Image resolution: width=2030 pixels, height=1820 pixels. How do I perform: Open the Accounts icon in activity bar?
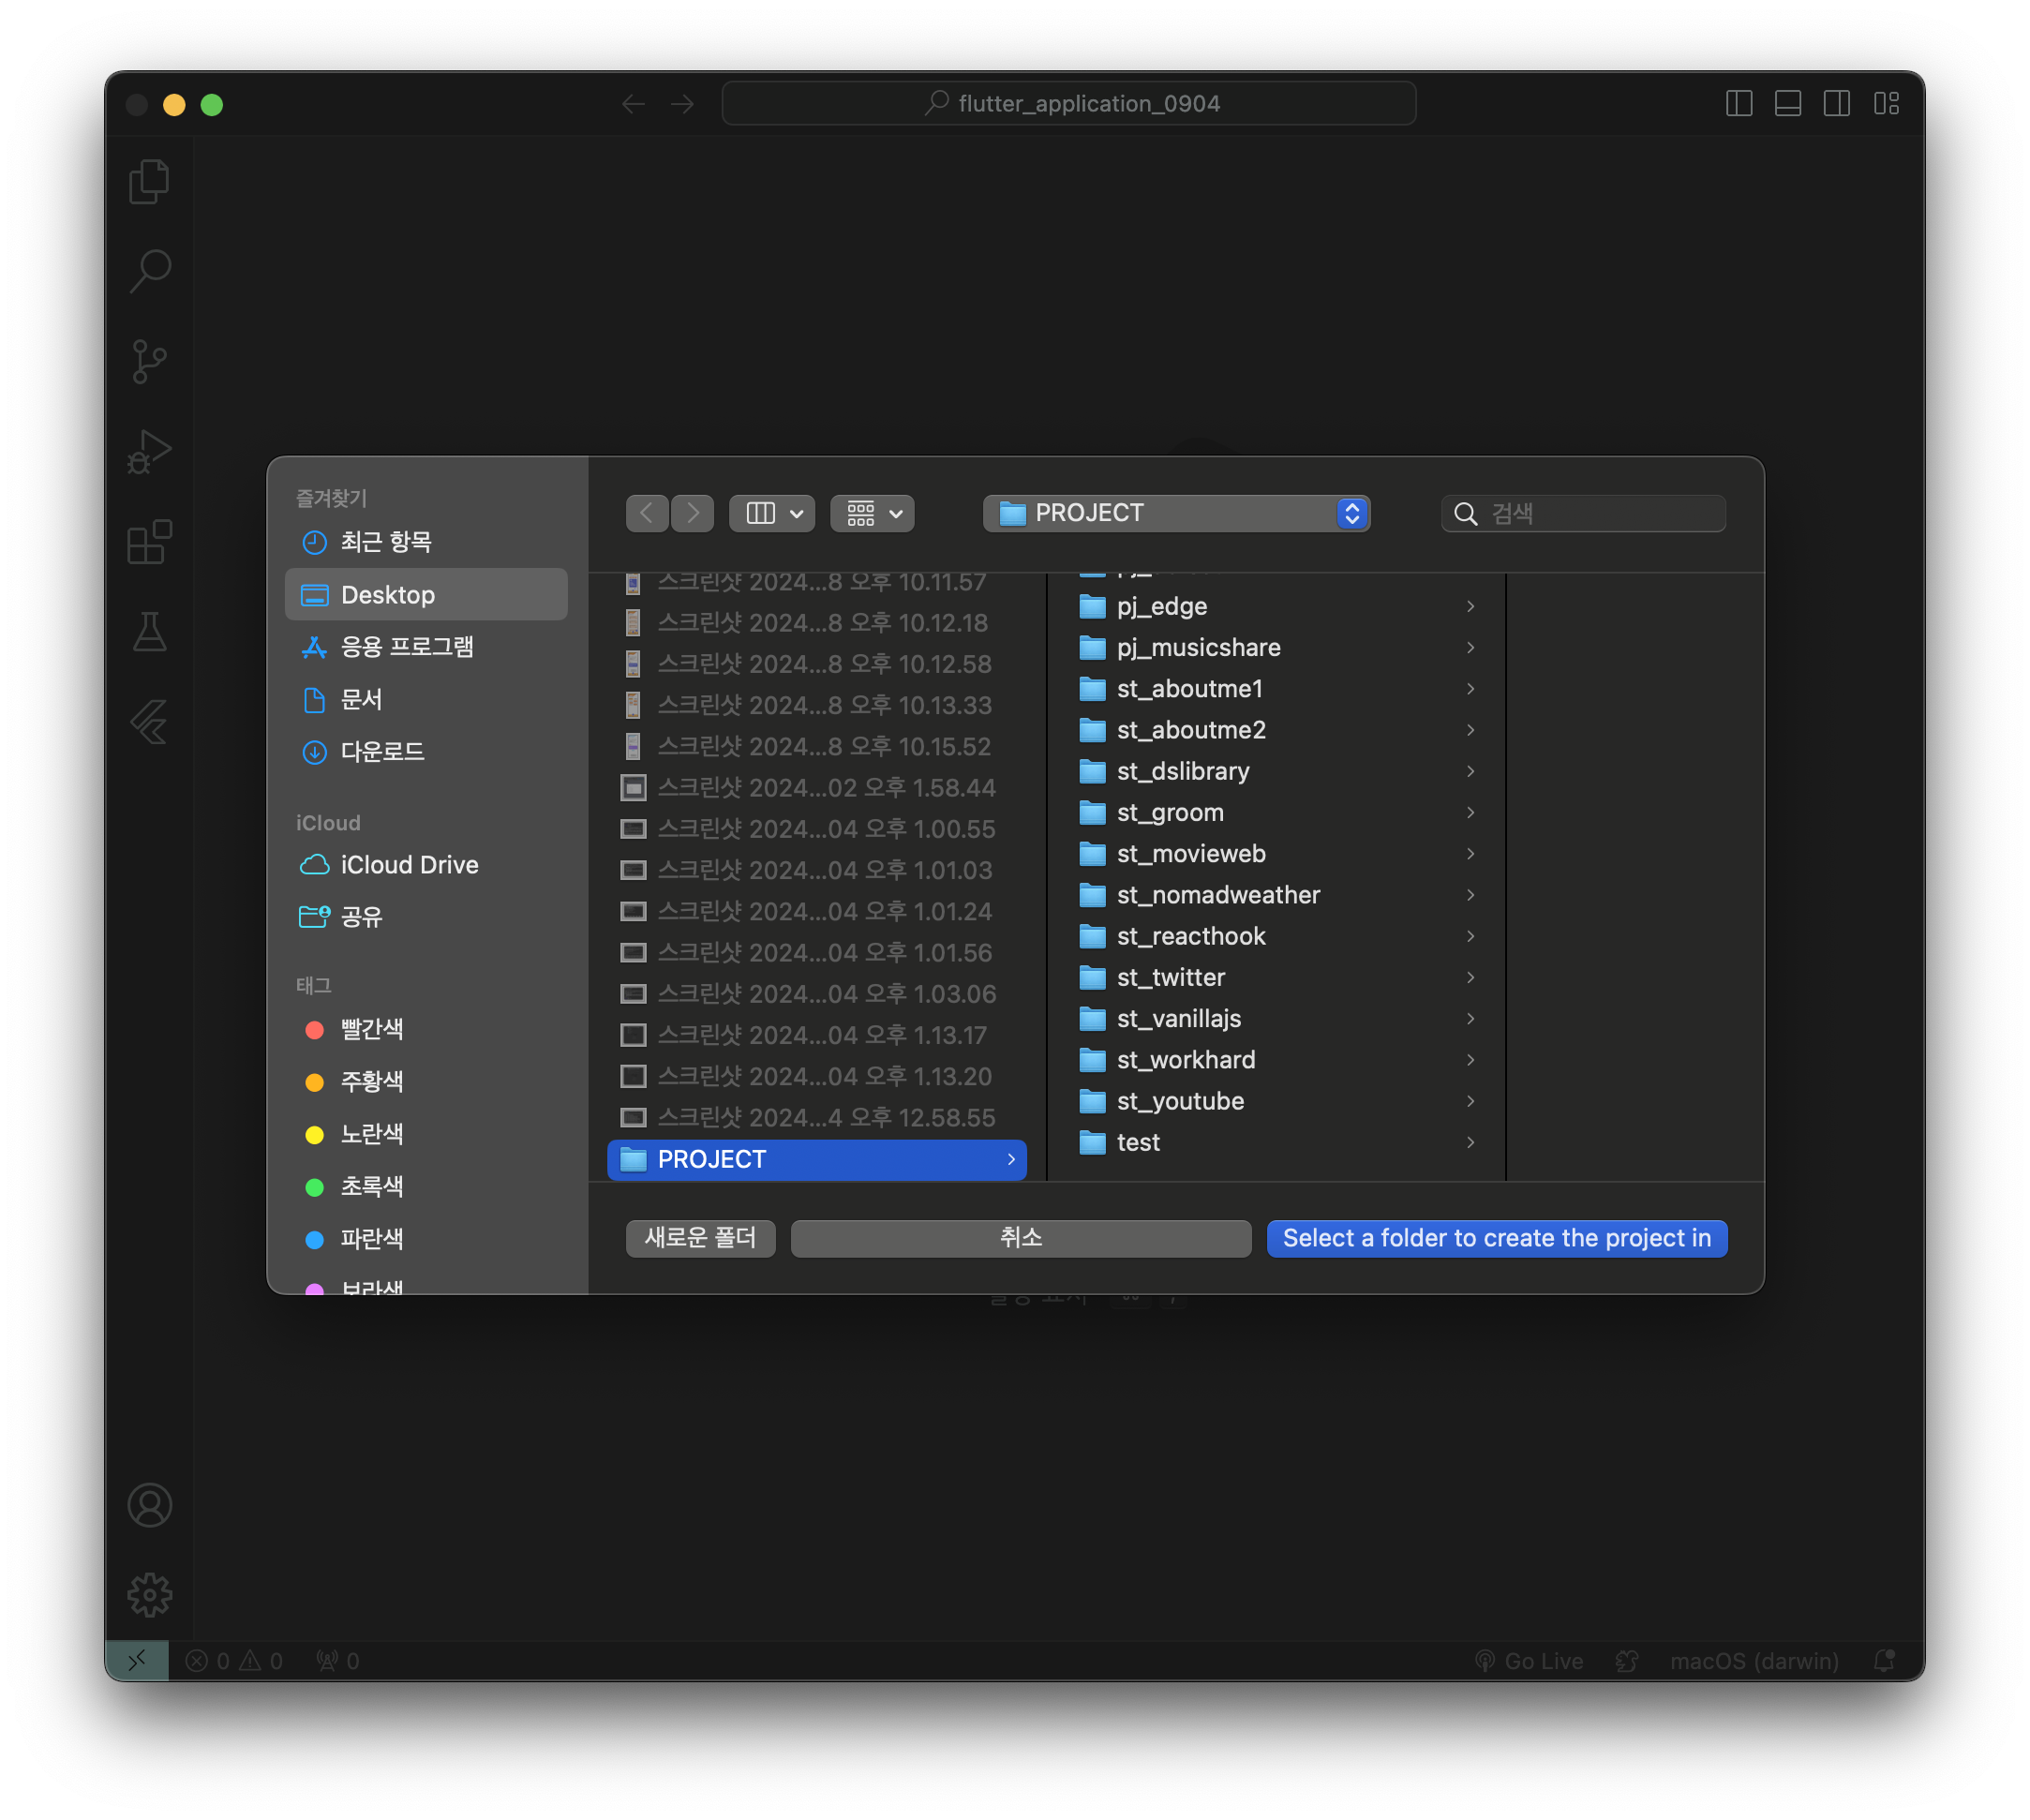(150, 1505)
